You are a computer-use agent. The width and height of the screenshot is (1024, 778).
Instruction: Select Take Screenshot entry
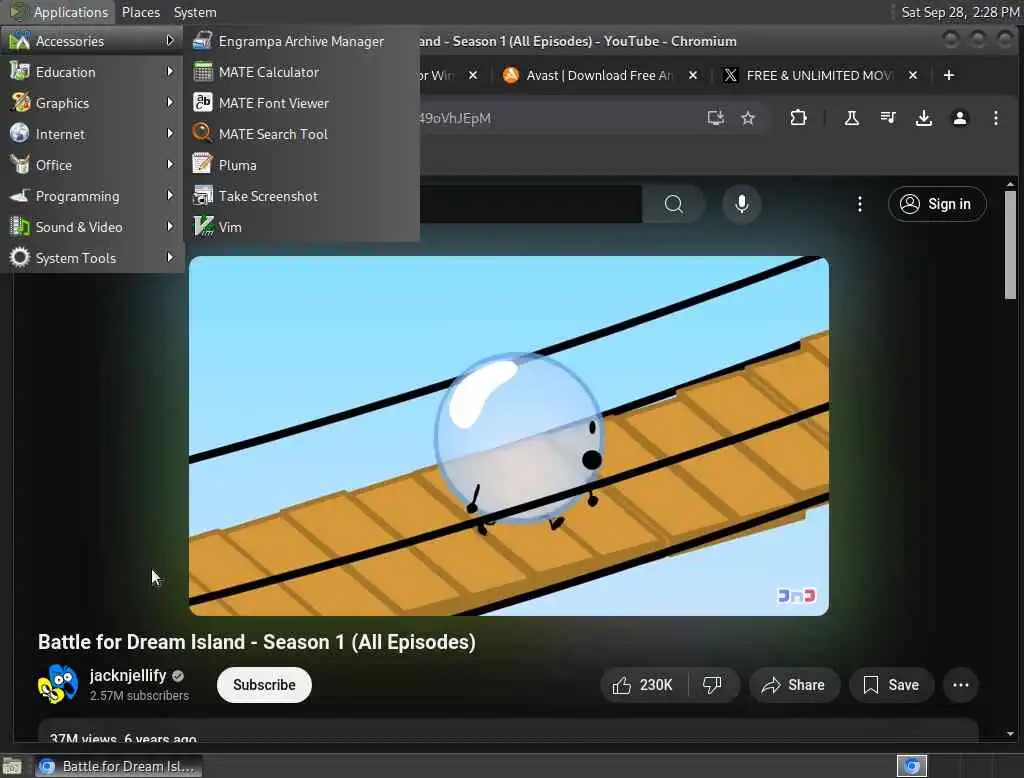click(x=302, y=196)
